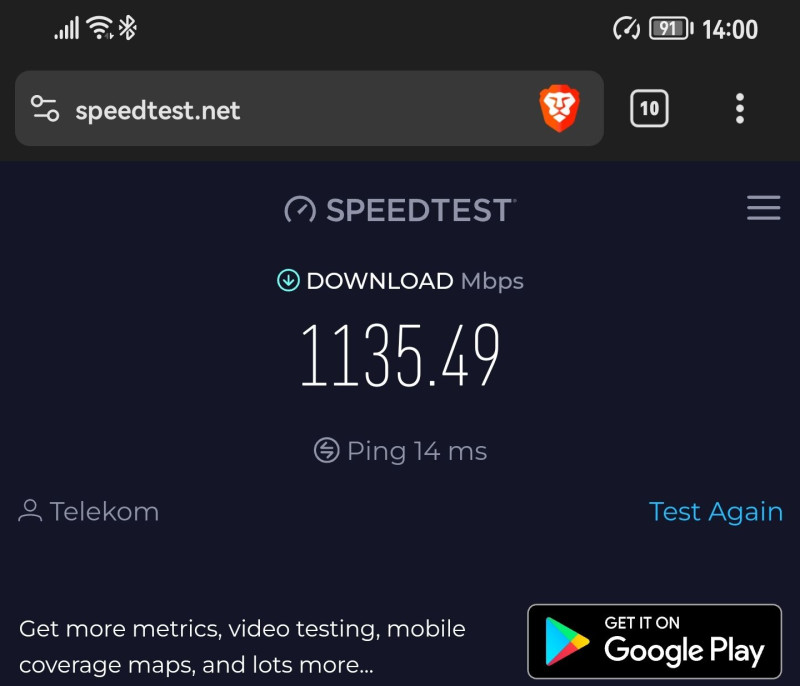The height and width of the screenshot is (686, 800).
Task: Click the SPEEDTEST logo text
Action: 421,210
